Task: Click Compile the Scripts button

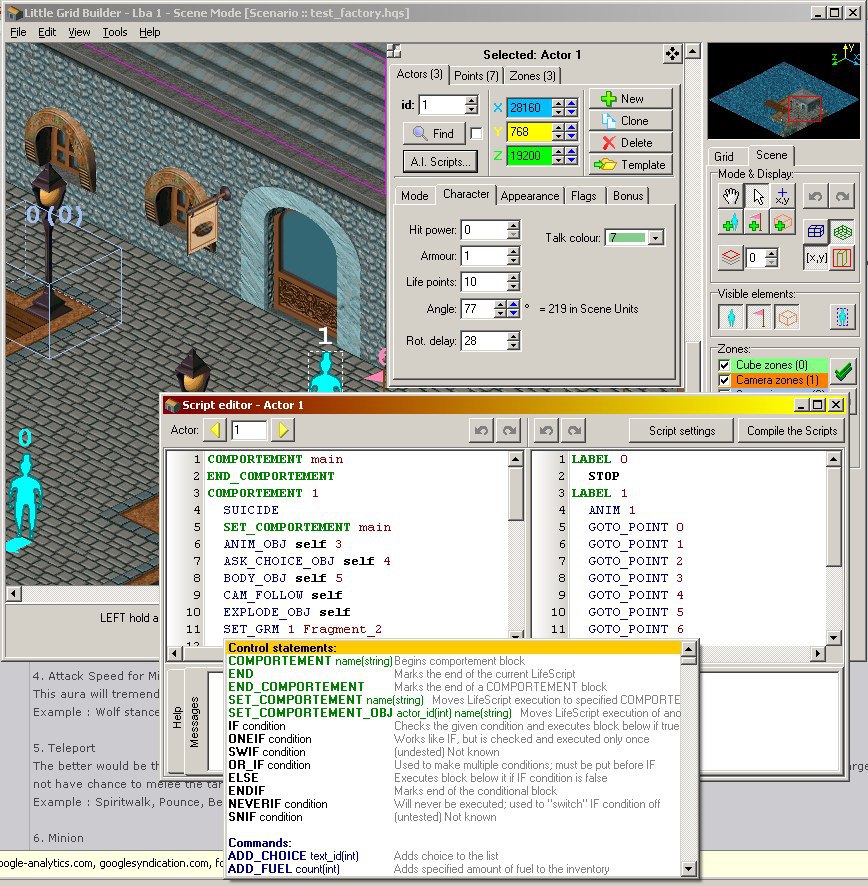Action: pos(792,431)
